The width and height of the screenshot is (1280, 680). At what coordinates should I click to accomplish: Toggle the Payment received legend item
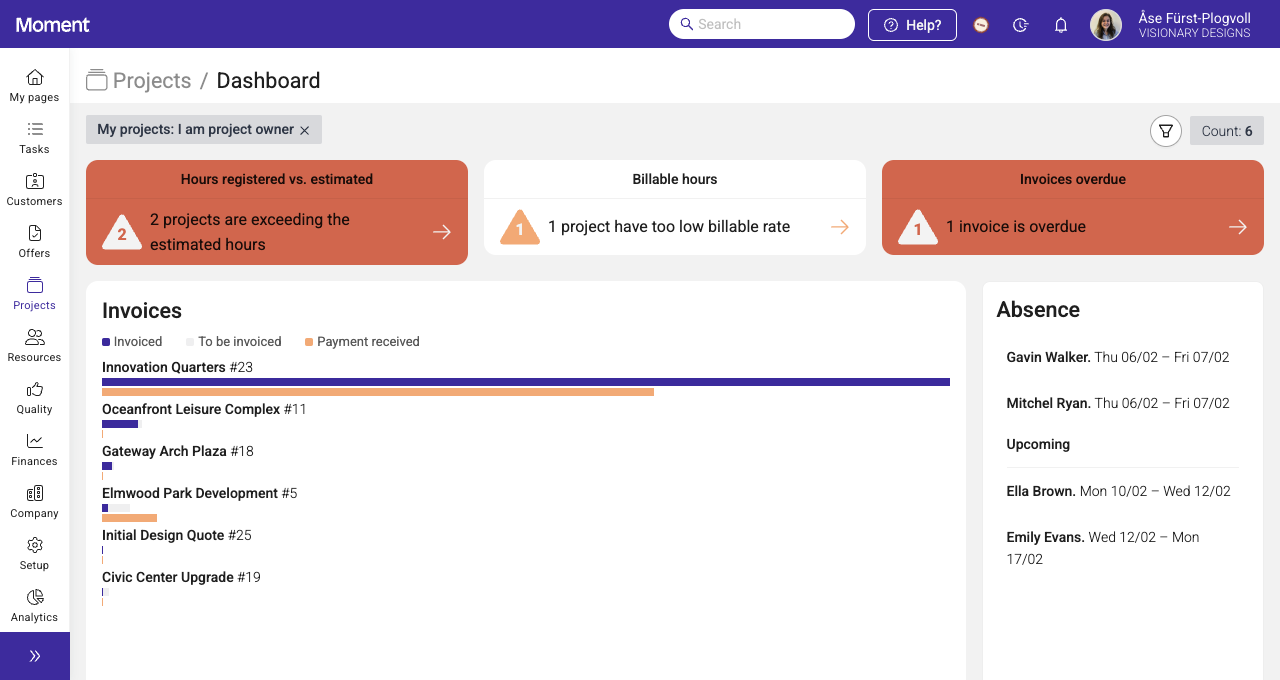point(362,341)
